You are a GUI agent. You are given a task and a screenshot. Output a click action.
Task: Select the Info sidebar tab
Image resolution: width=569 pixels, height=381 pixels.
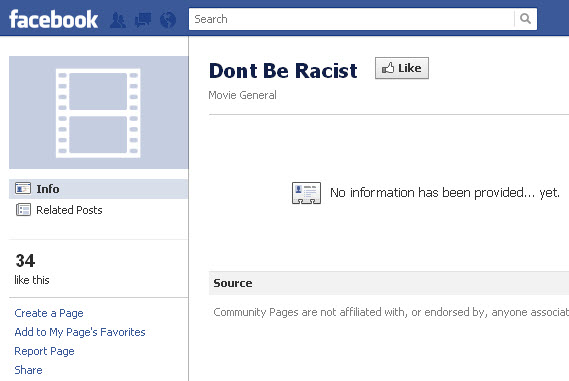coord(98,189)
